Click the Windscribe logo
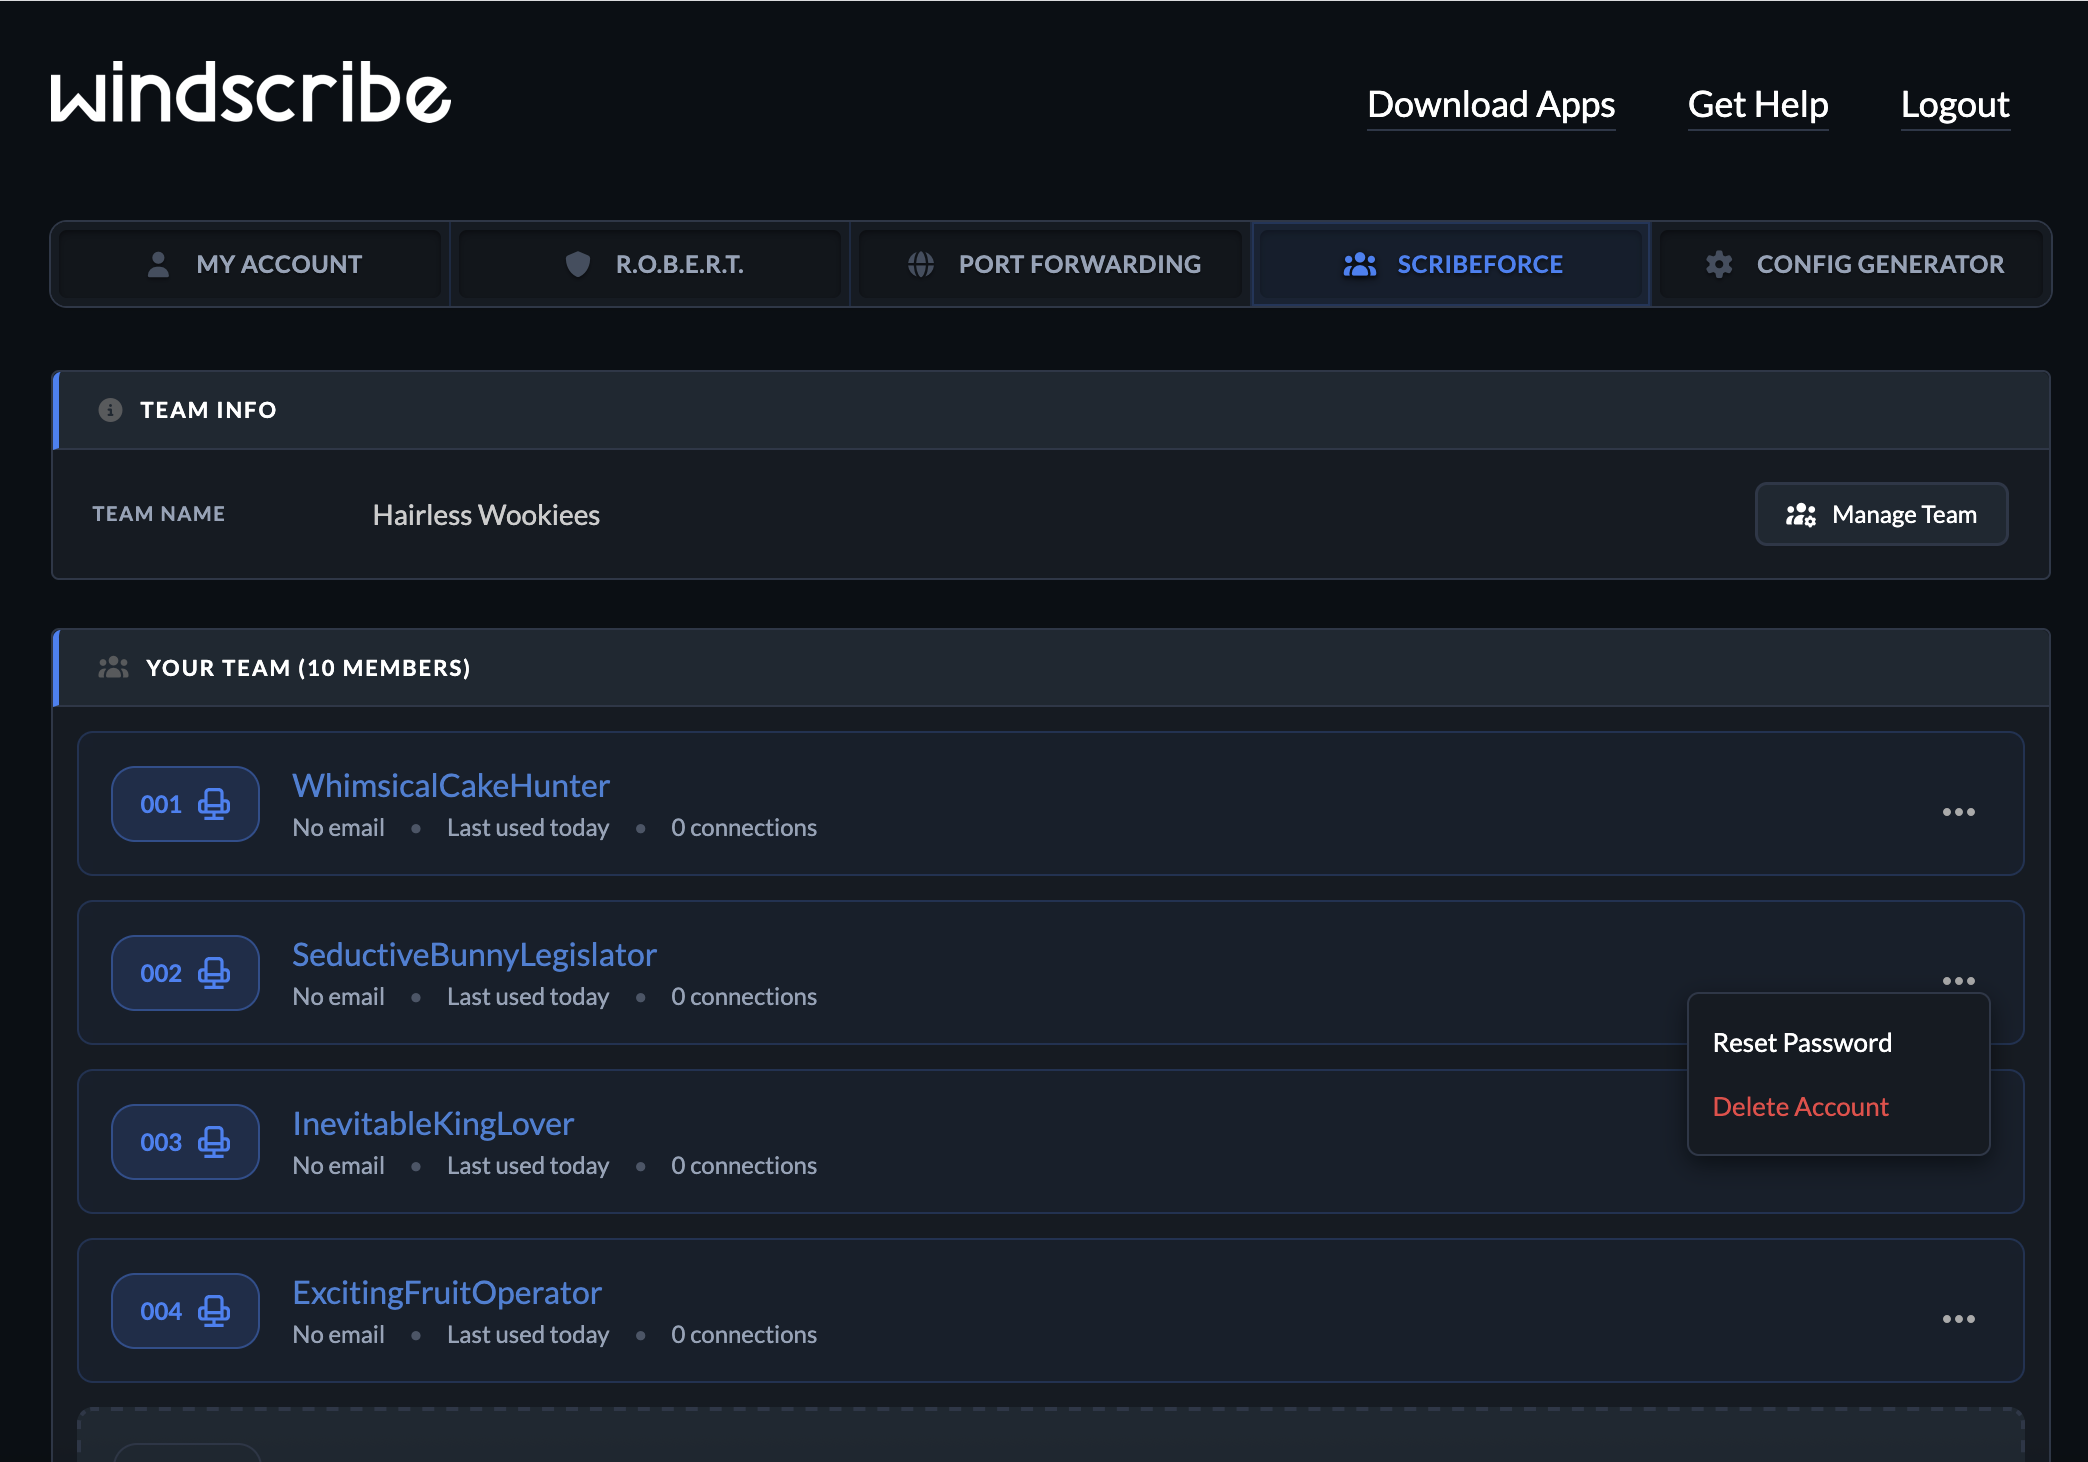 pyautogui.click(x=250, y=93)
